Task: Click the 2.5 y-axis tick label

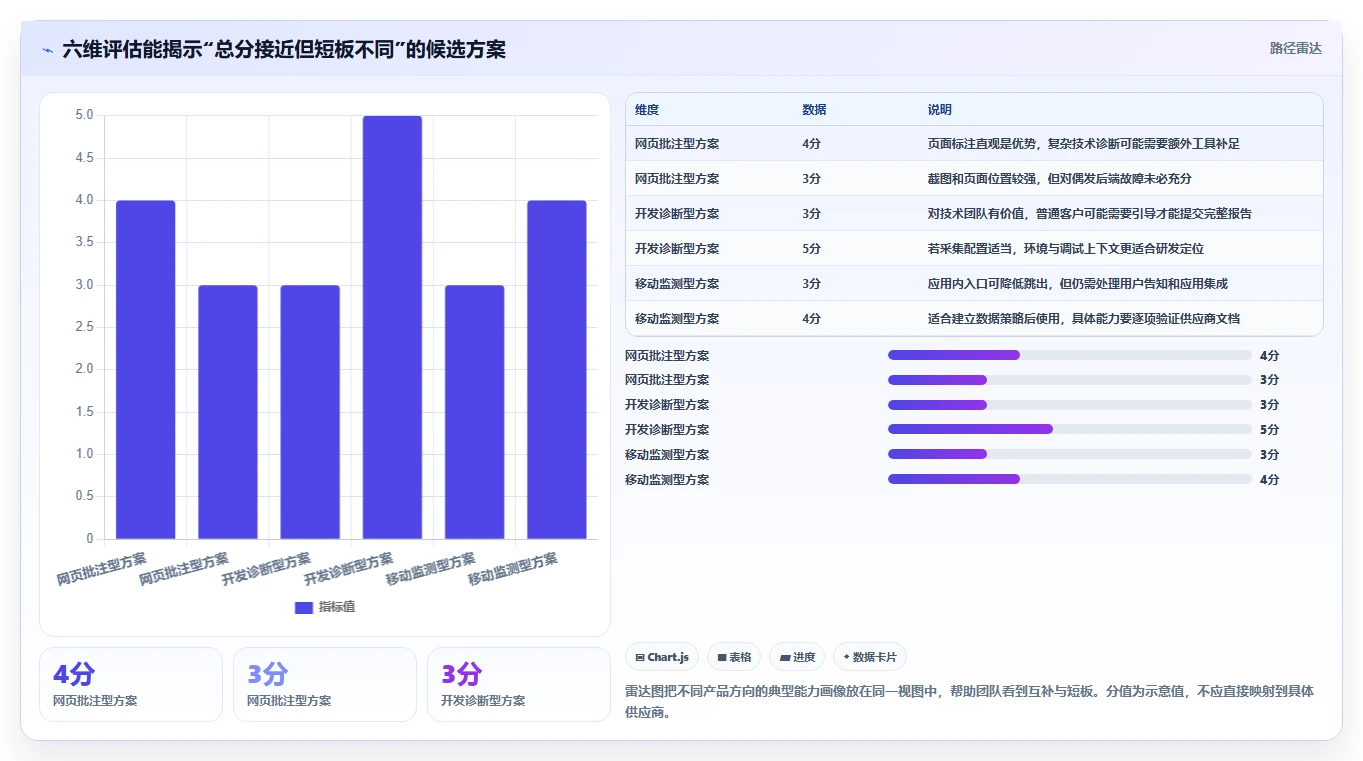Action: 84,327
